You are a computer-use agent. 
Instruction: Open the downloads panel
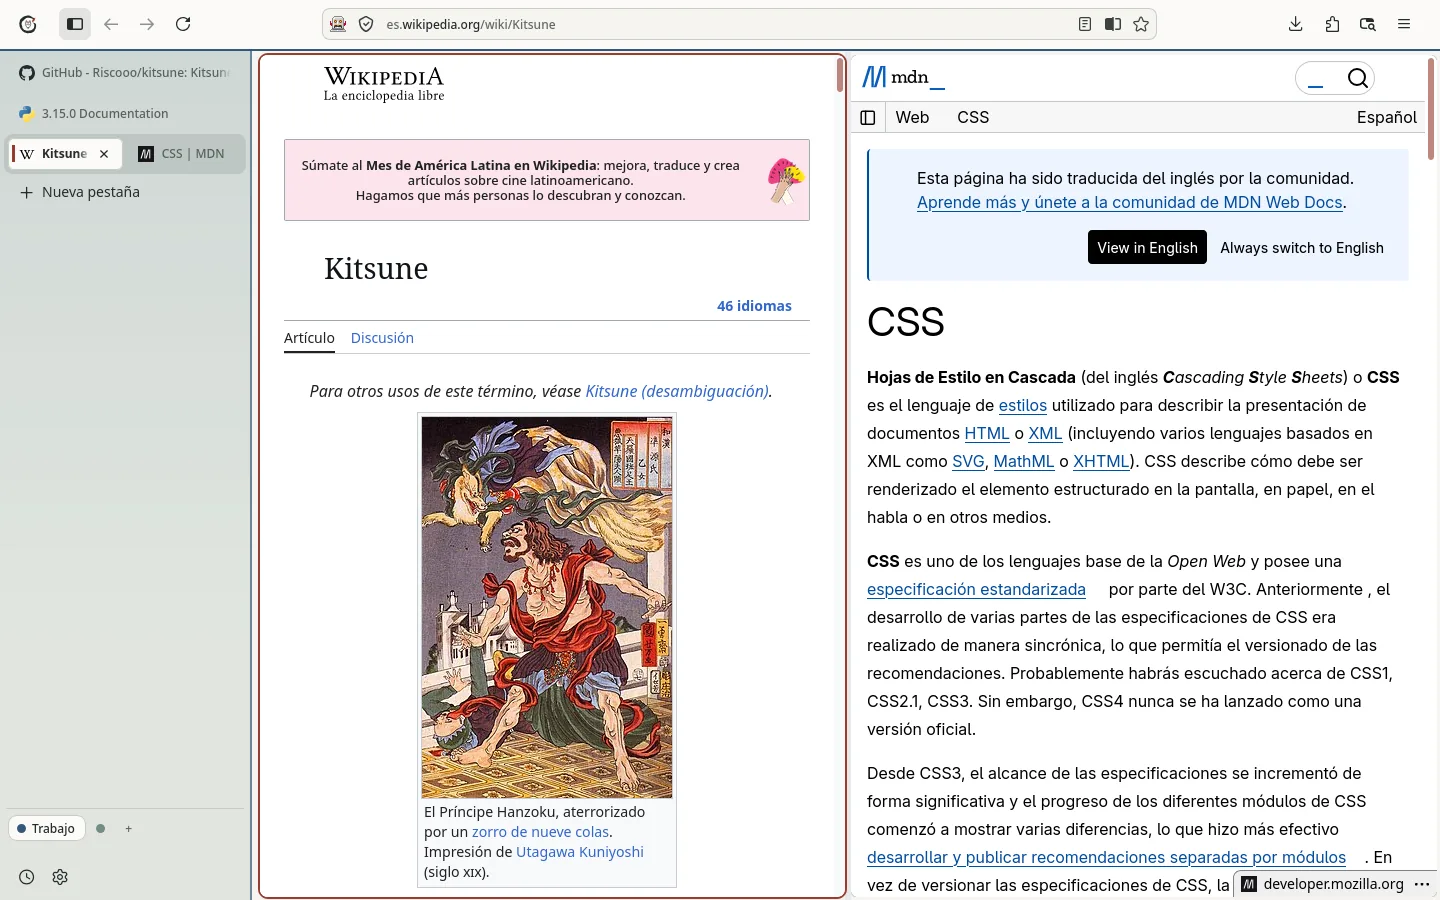coord(1296,24)
